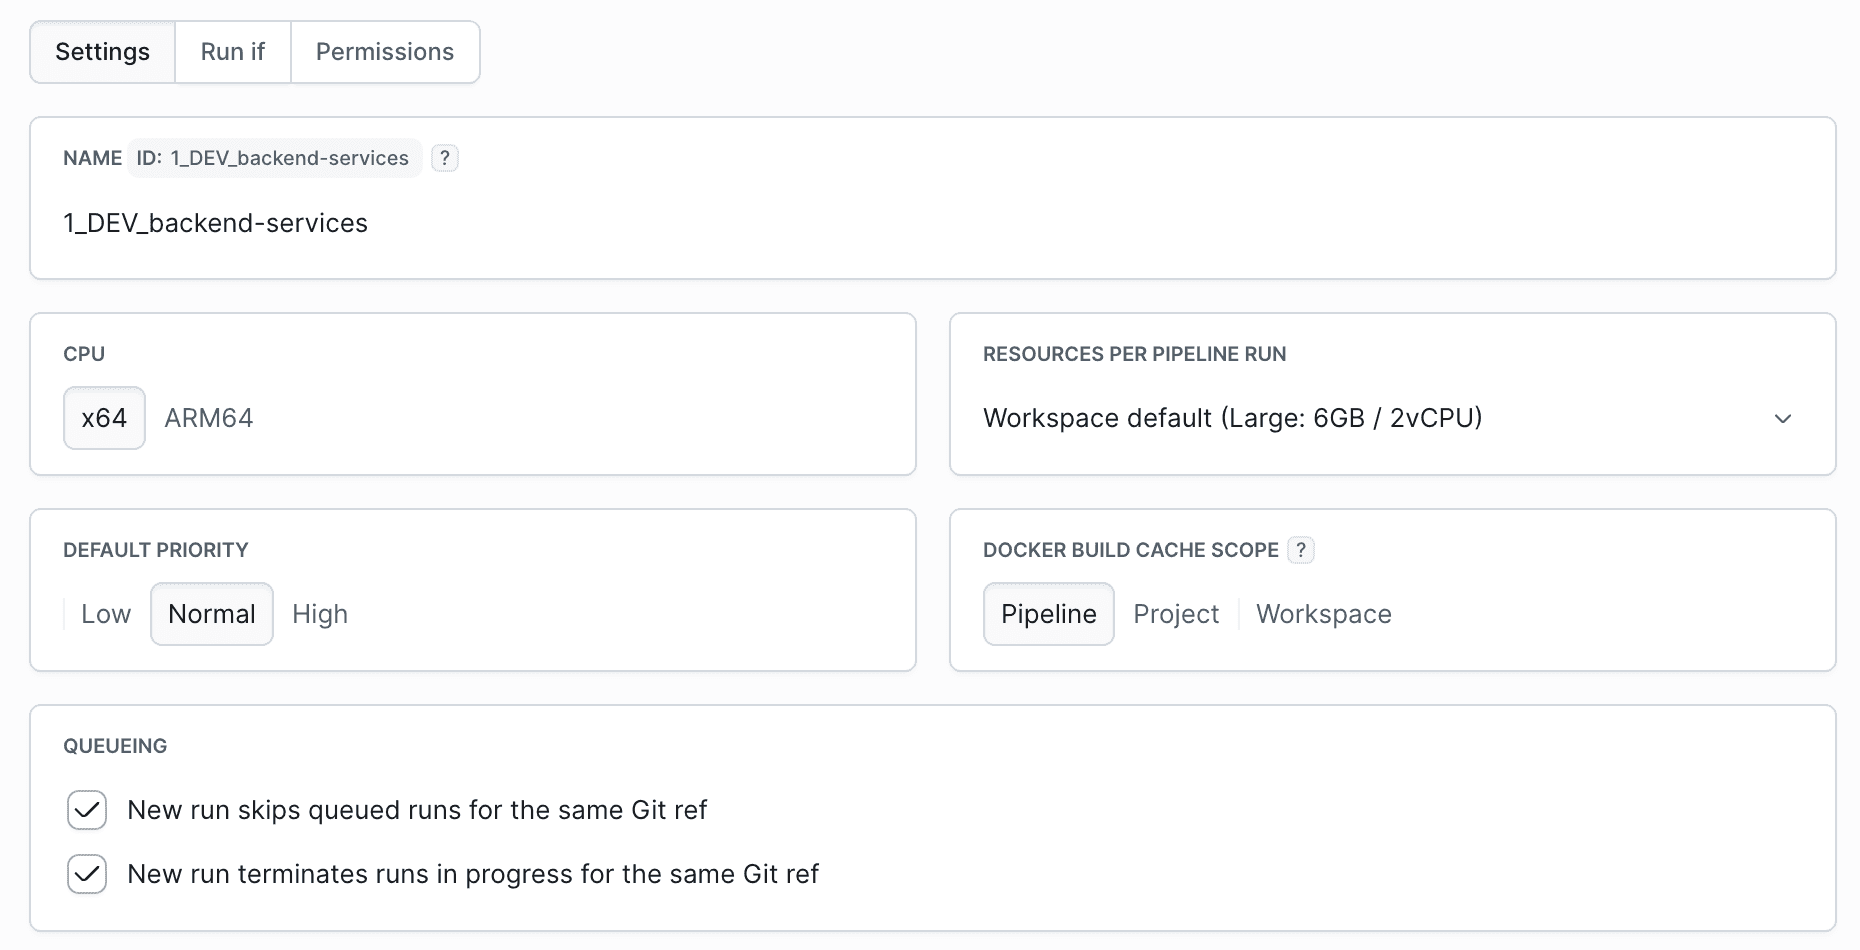Expand the resources dropdown chevron
1860x950 pixels.
[1782, 418]
